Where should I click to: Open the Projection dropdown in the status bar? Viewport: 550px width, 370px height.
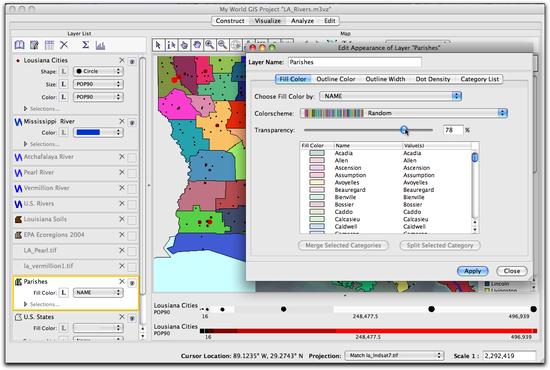click(394, 355)
